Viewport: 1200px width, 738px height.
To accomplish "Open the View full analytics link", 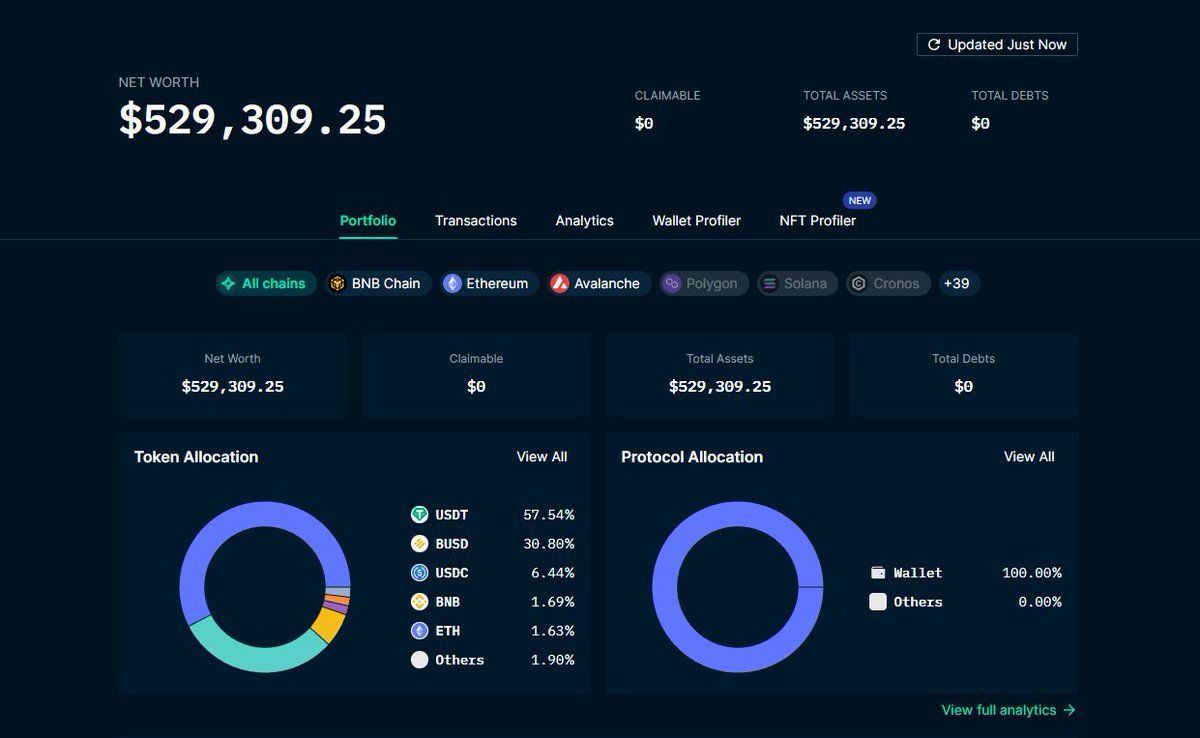I will click(1008, 710).
